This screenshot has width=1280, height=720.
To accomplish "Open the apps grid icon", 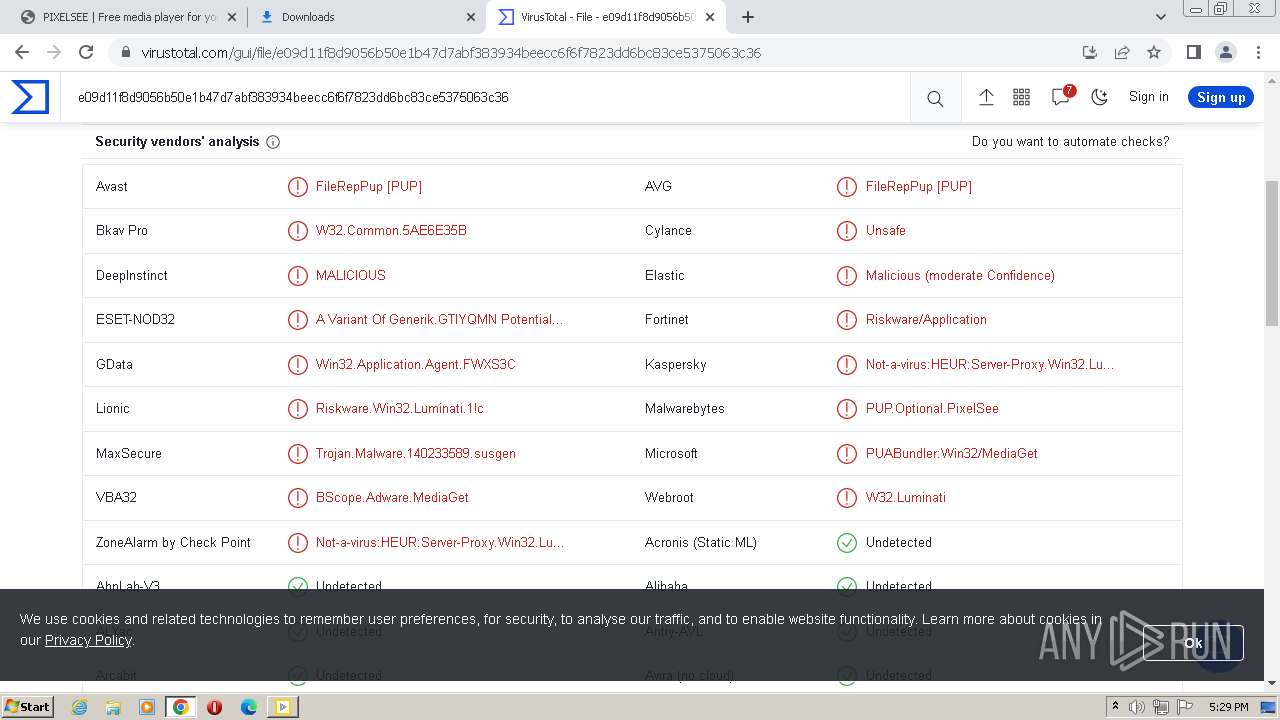I will (x=1021, y=97).
